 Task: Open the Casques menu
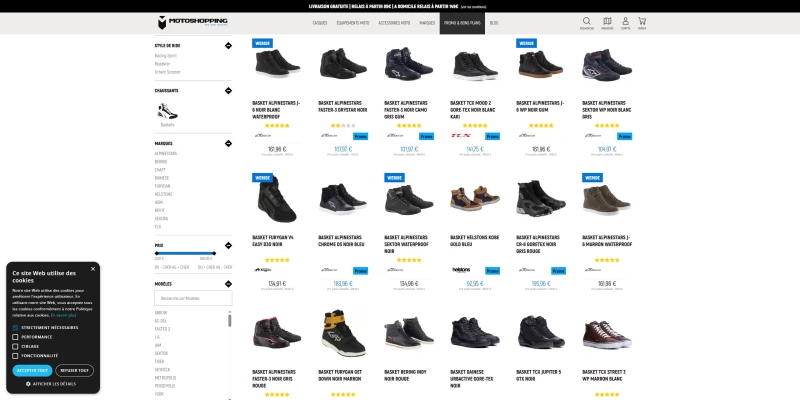[320, 23]
